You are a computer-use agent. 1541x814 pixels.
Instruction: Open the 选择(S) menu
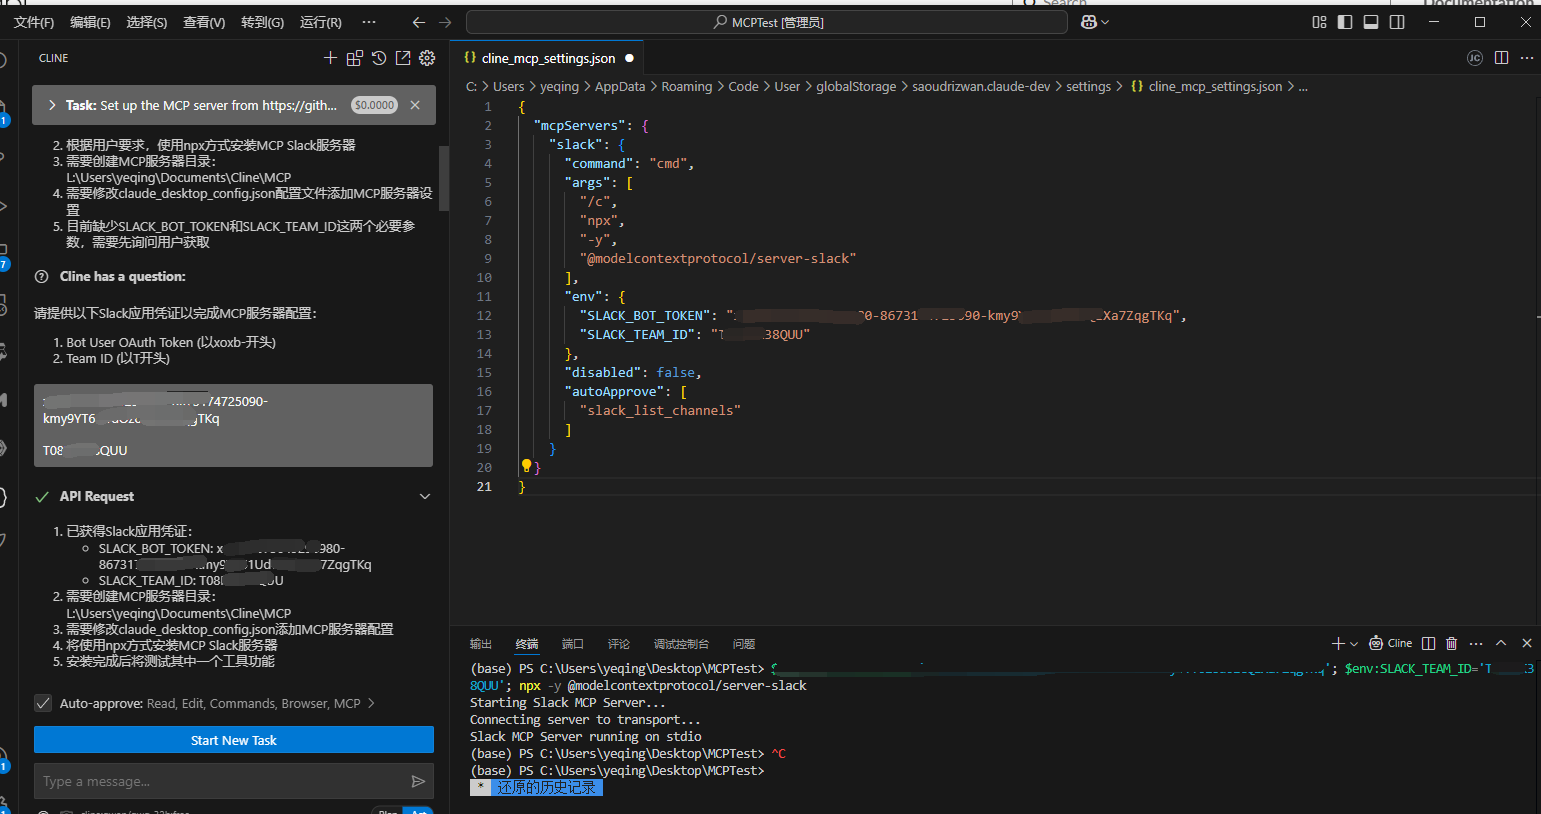(x=147, y=22)
